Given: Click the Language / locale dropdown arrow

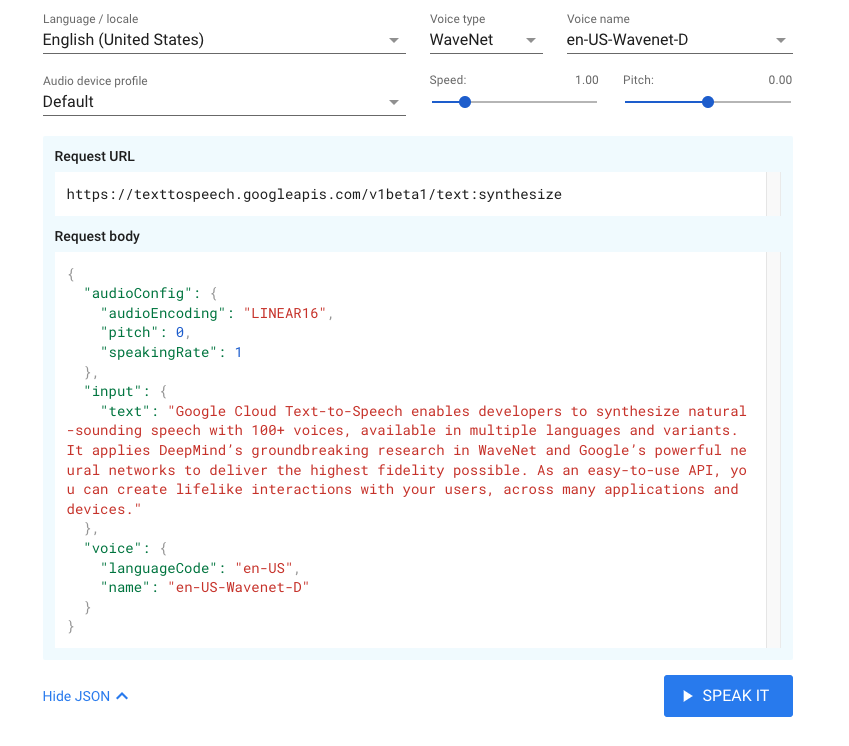Looking at the screenshot, I should tap(394, 41).
